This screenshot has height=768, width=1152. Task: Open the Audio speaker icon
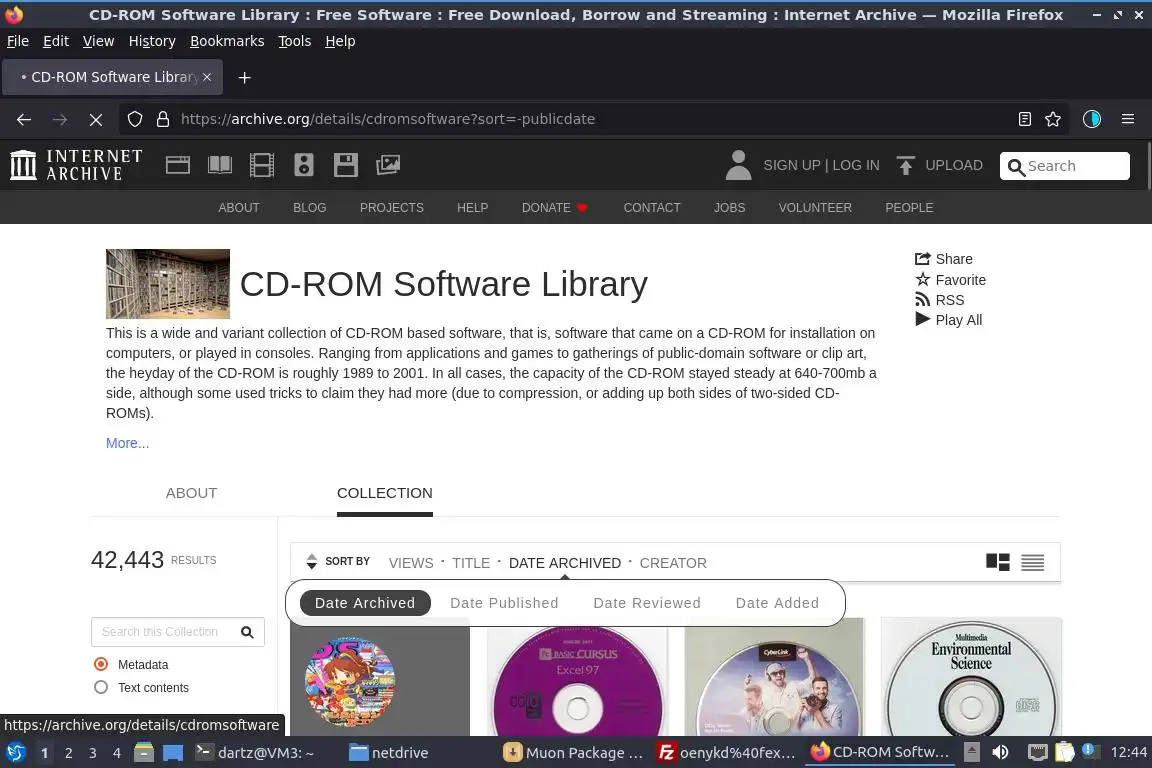[x=303, y=165]
